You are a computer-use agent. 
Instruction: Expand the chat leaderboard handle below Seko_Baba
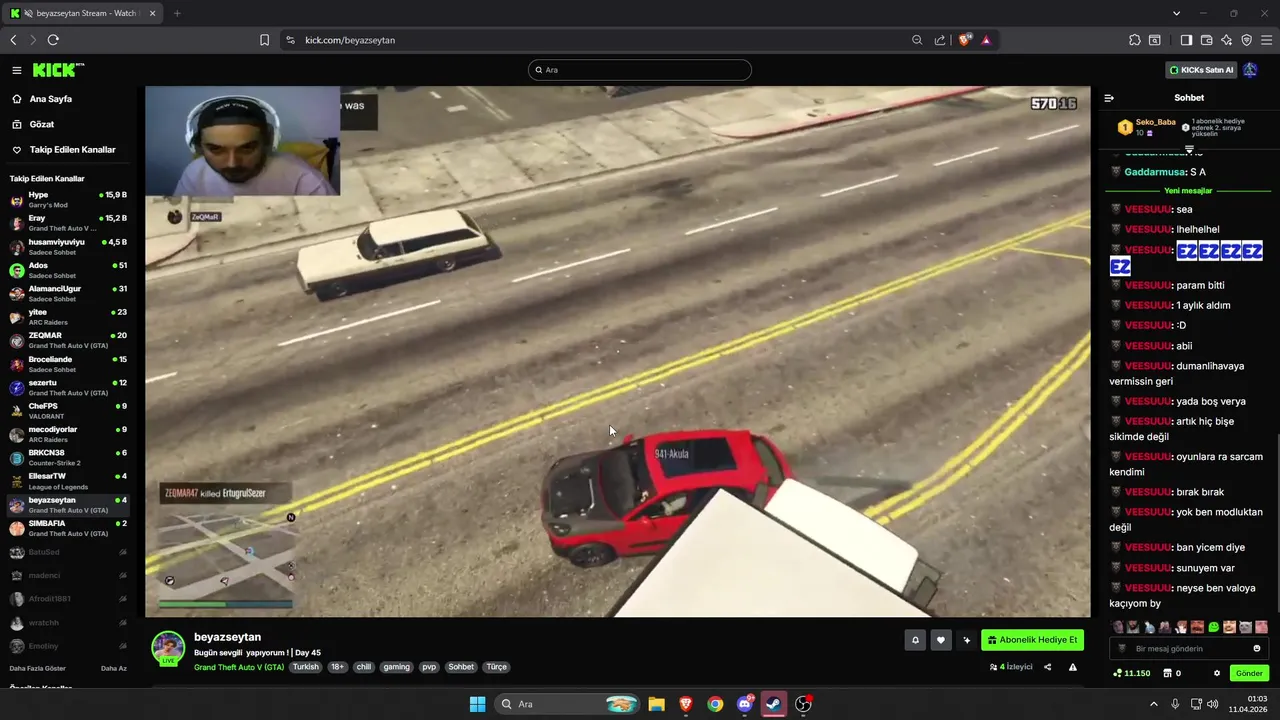coord(1189,149)
